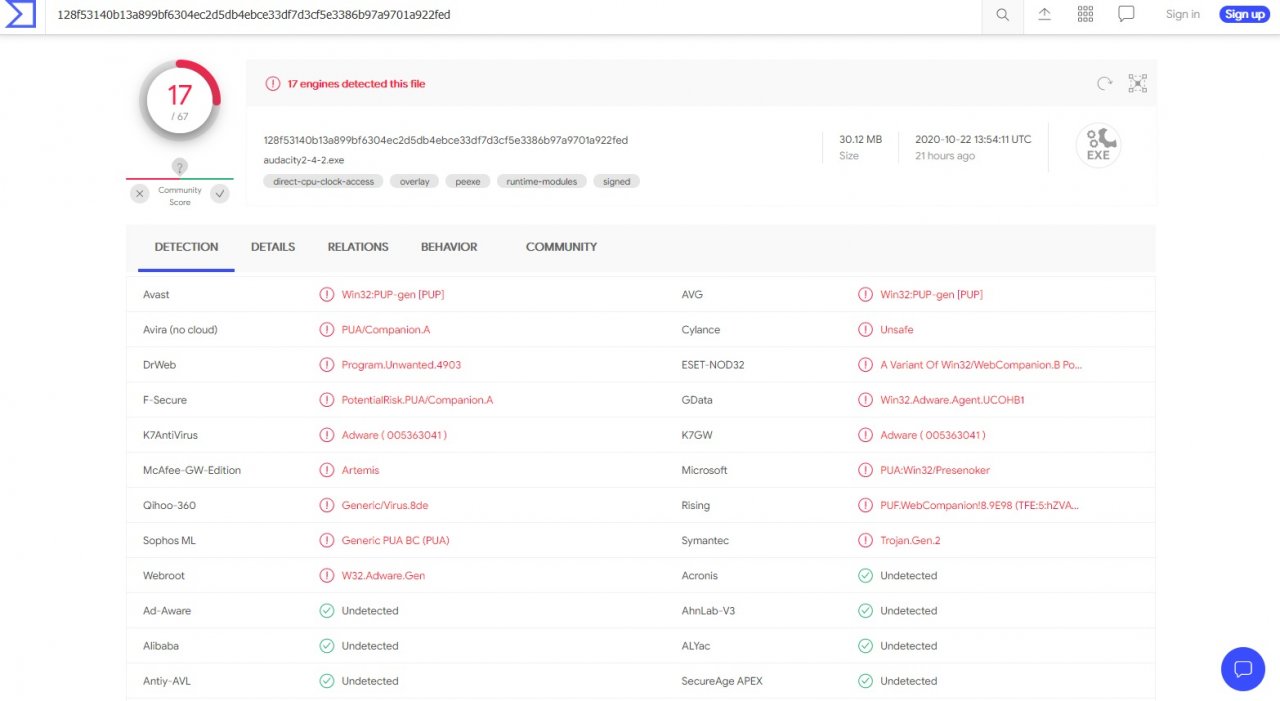Click the SecureAge APEX undetected check icon
Viewport: 1280px width, 701px height.
pos(865,681)
